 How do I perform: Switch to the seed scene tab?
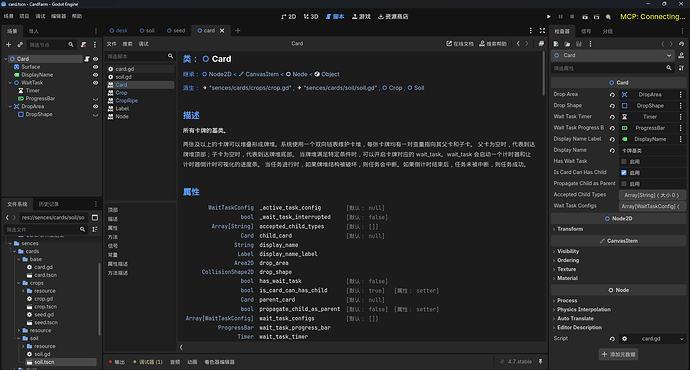click(176, 30)
